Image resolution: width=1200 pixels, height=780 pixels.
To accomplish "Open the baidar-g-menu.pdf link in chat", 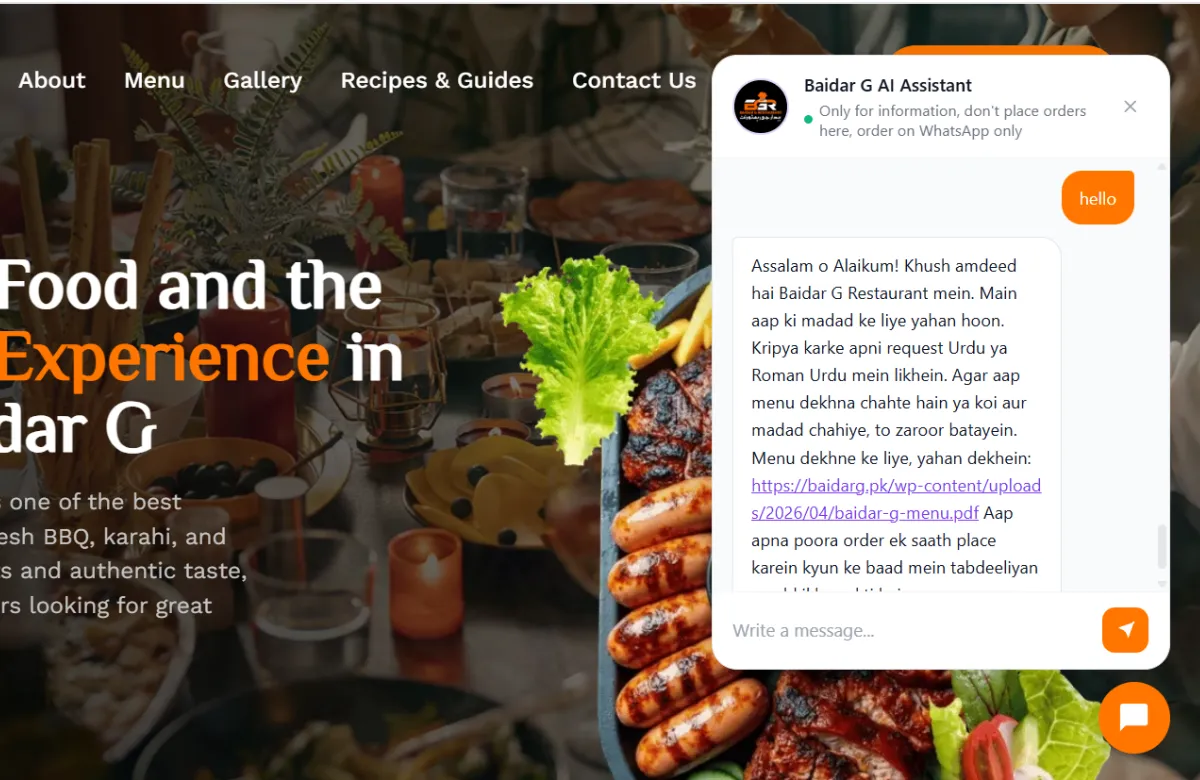I will click(x=896, y=499).
